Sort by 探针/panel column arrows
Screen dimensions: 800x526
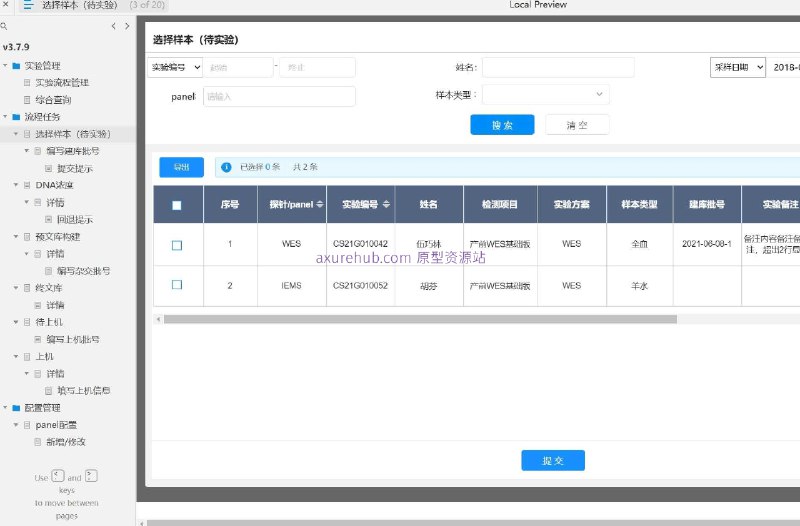(x=319, y=204)
